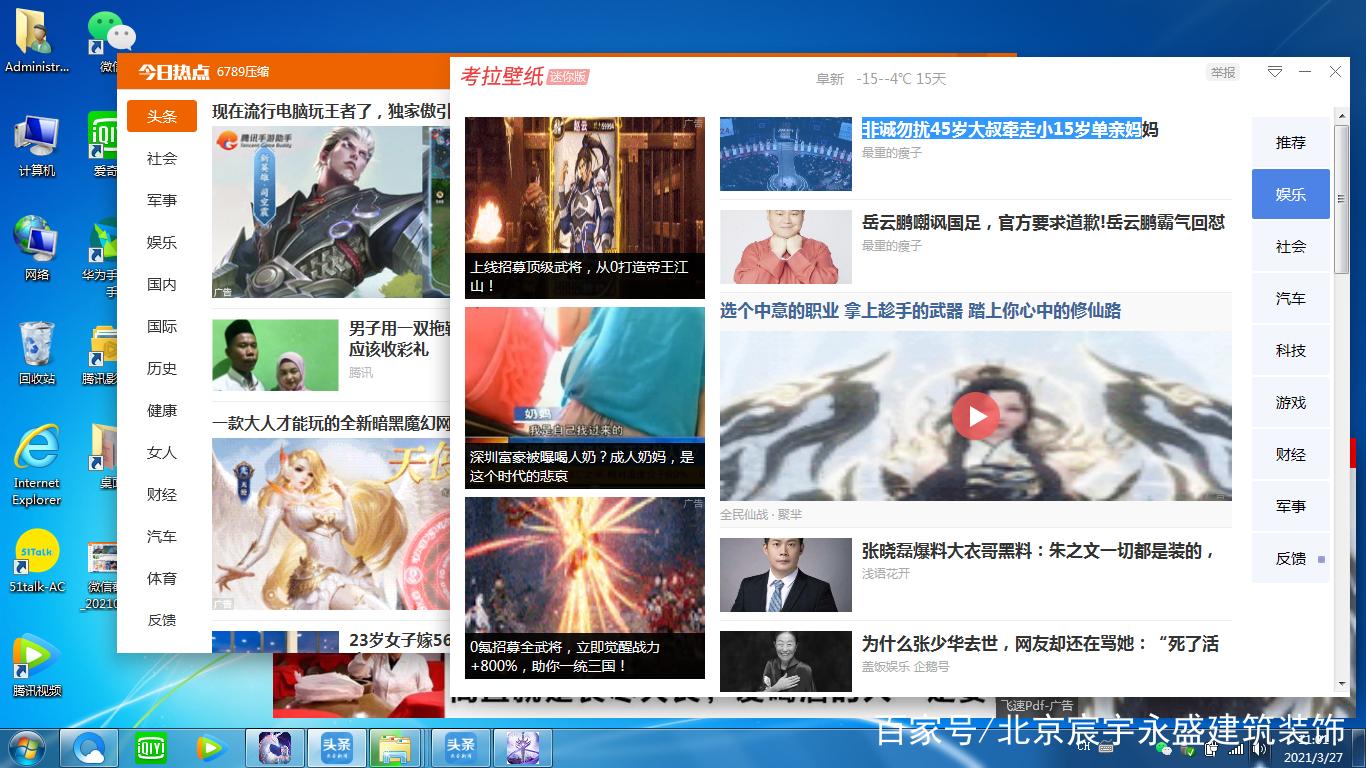Select 健康 tab in 今日热点 window
The height and width of the screenshot is (768, 1366).
(x=162, y=410)
